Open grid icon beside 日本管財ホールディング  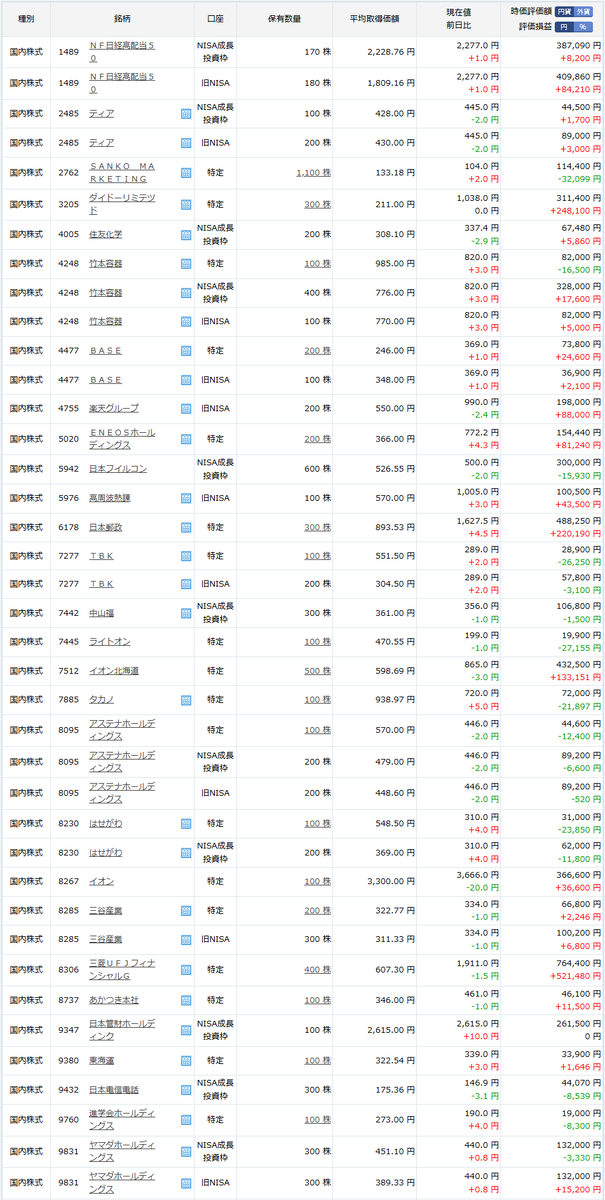pyautogui.click(x=186, y=1030)
